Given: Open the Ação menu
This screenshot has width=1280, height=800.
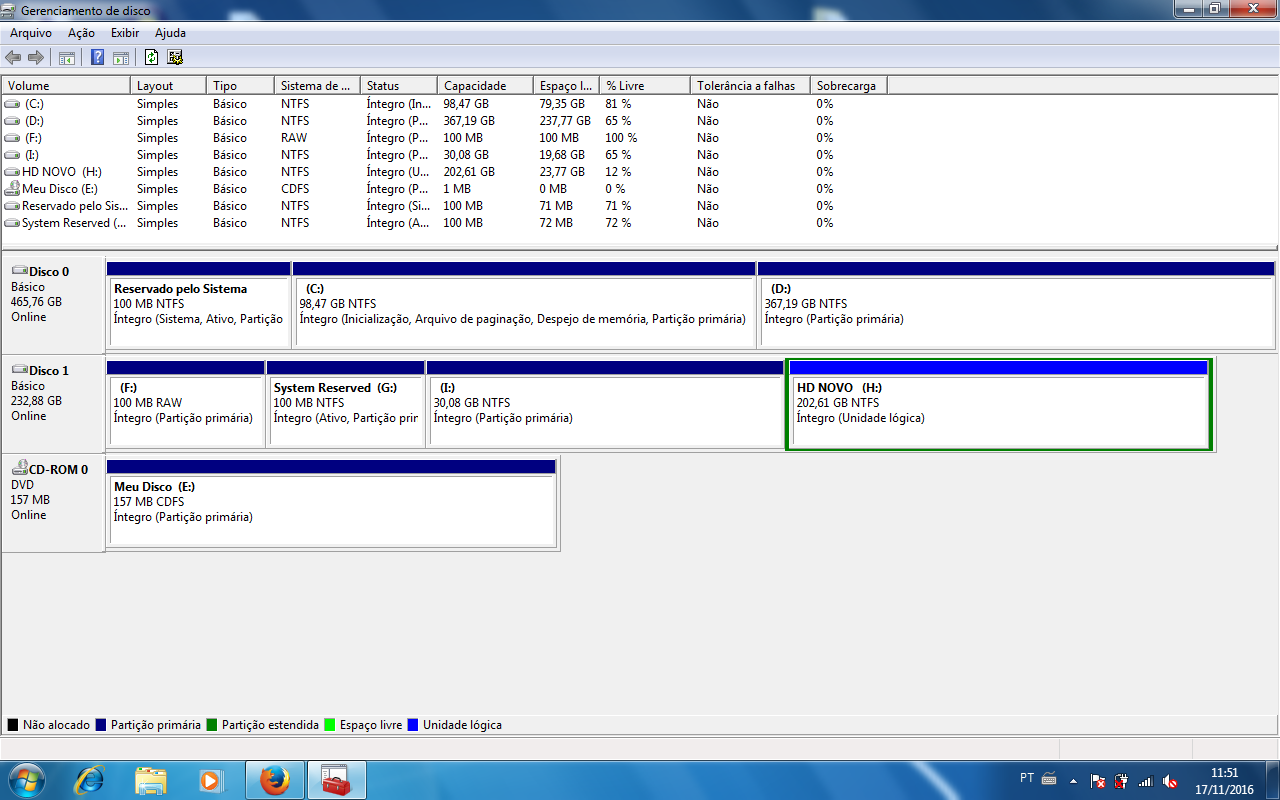Looking at the screenshot, I should [x=81, y=33].
